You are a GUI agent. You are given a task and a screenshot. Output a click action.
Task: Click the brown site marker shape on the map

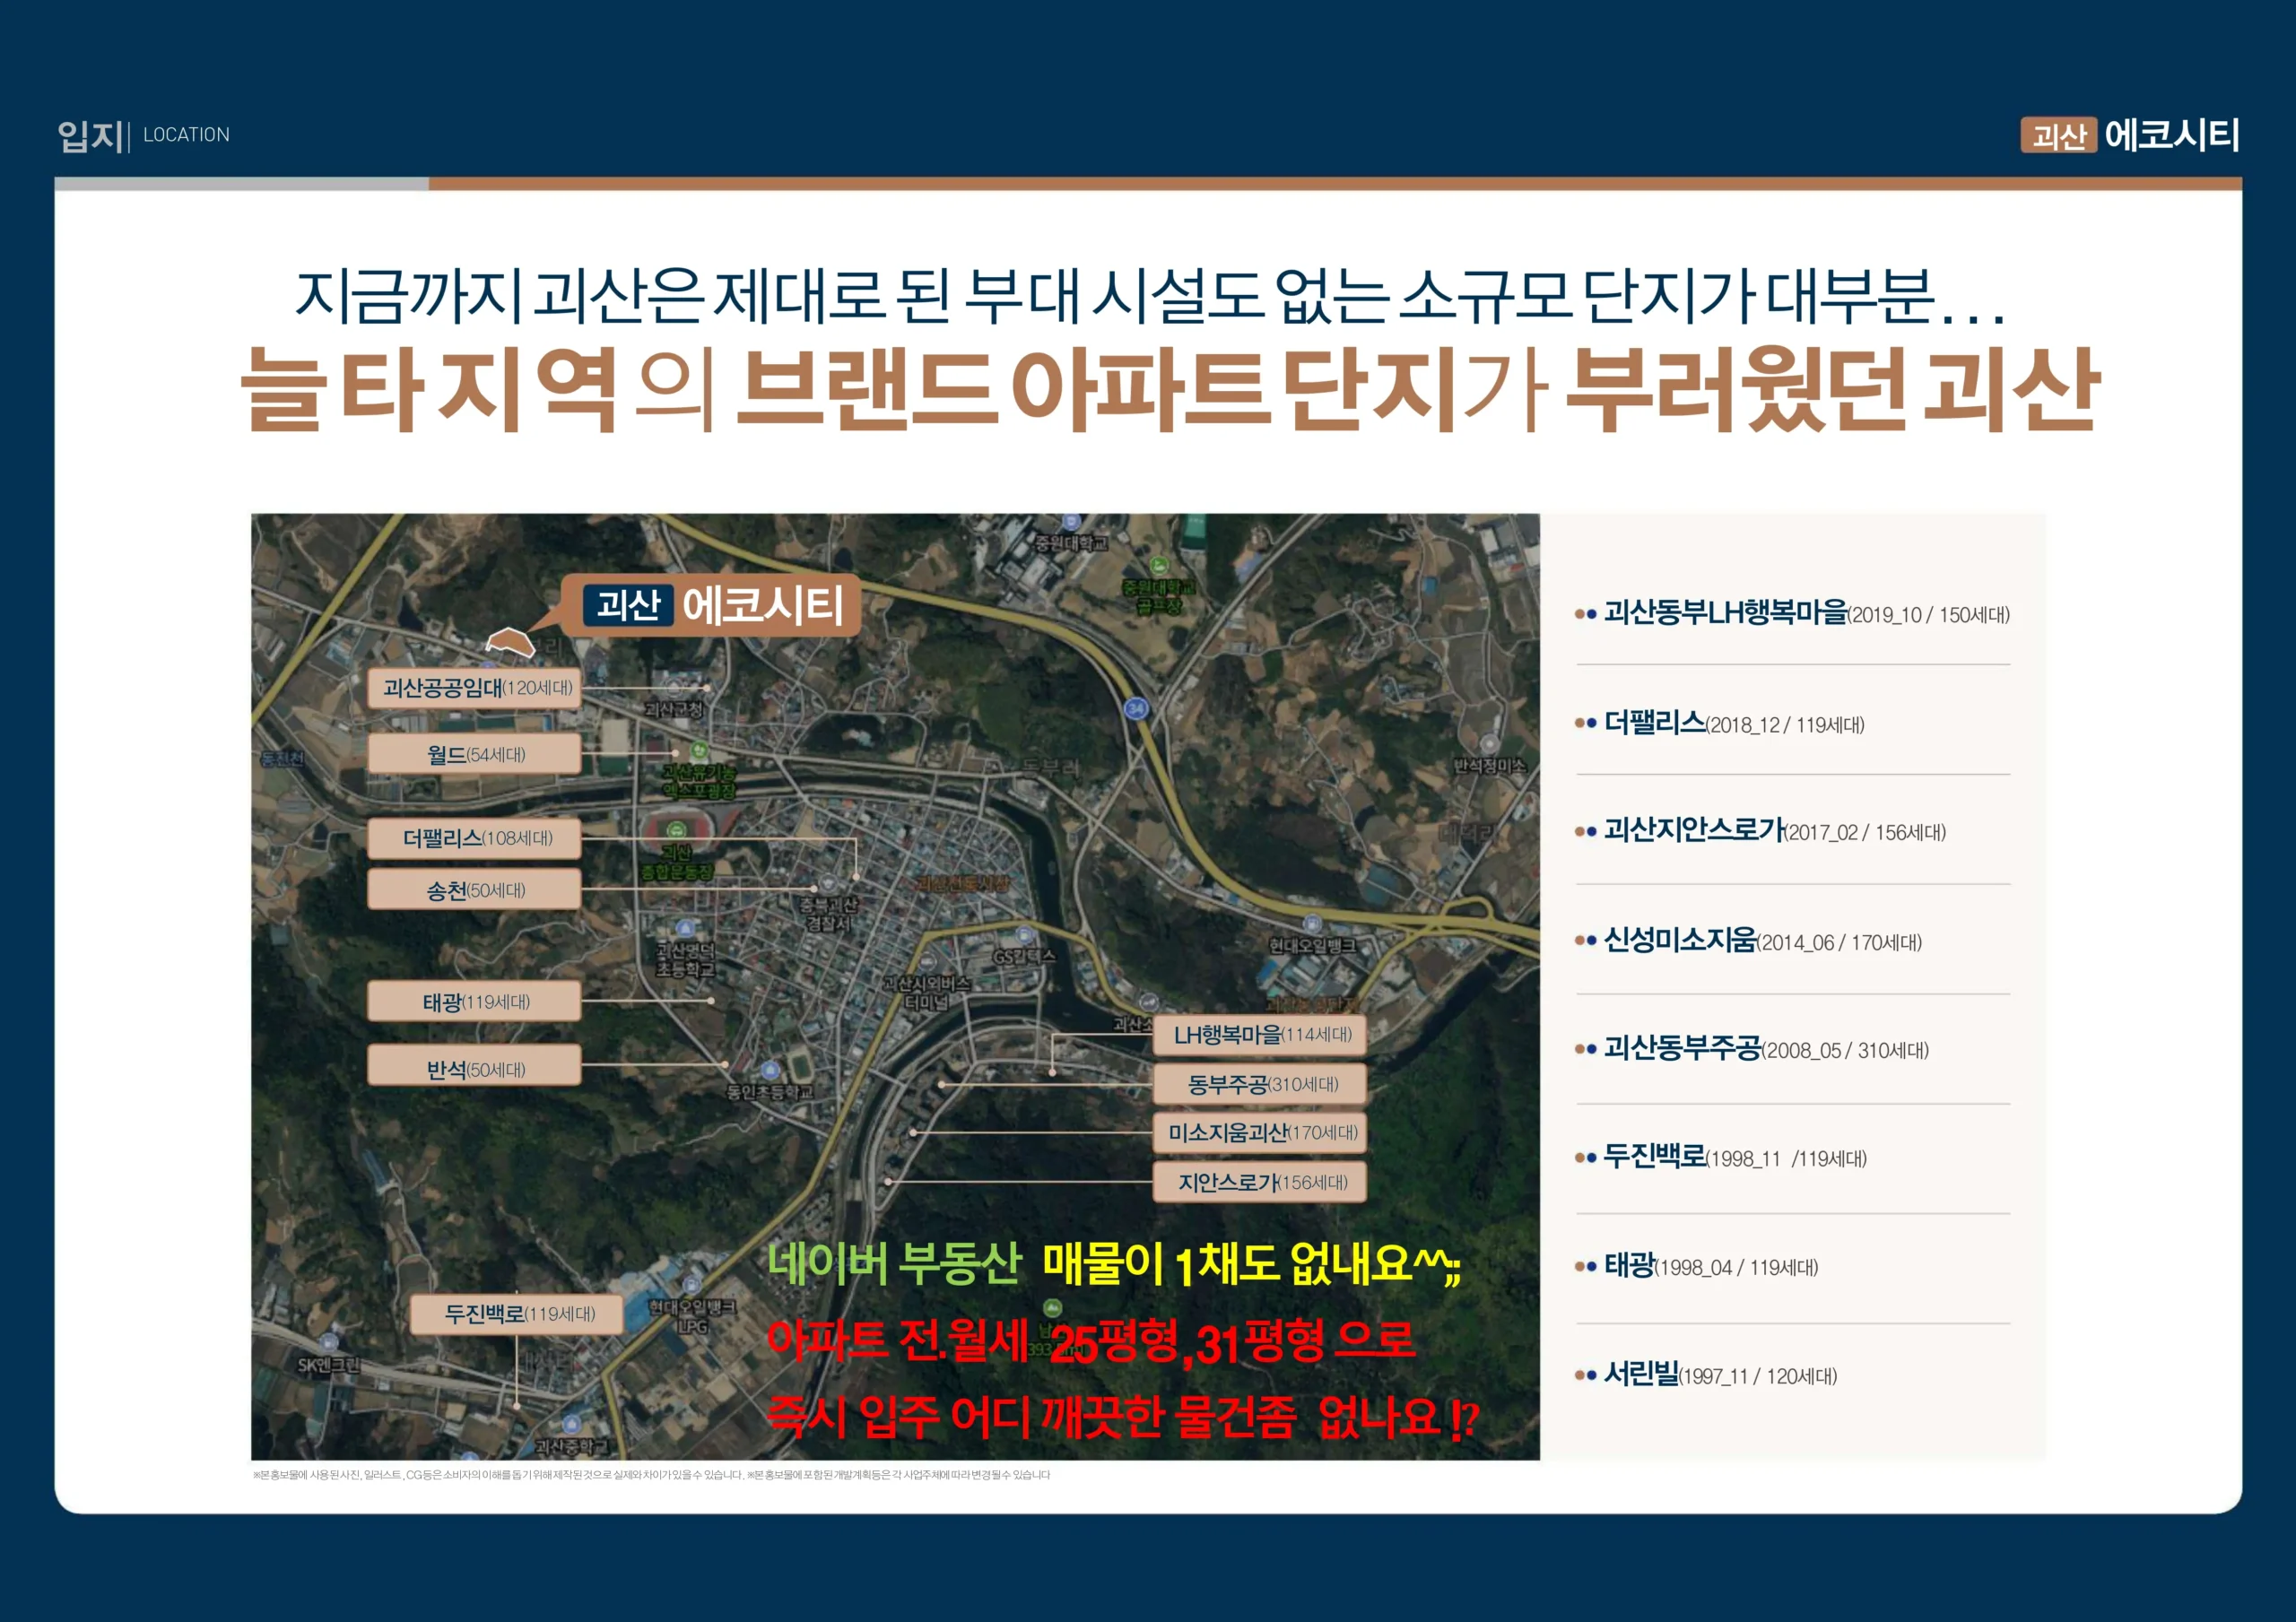510,642
